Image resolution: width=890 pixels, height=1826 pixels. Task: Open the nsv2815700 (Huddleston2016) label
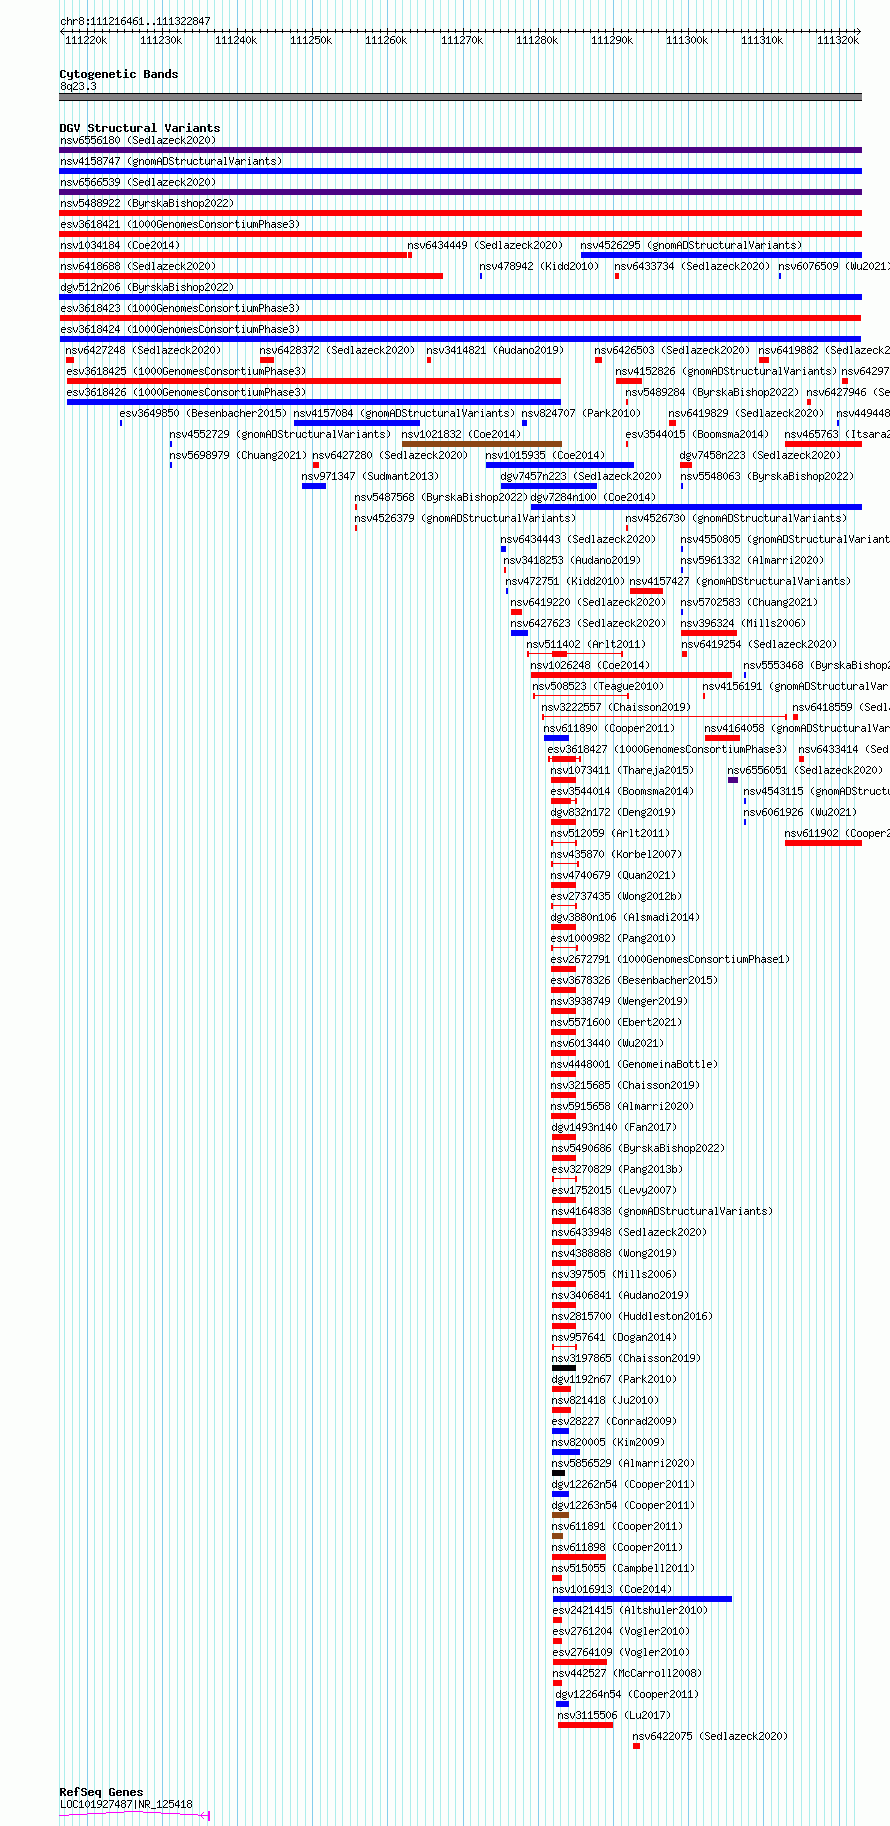click(632, 1316)
